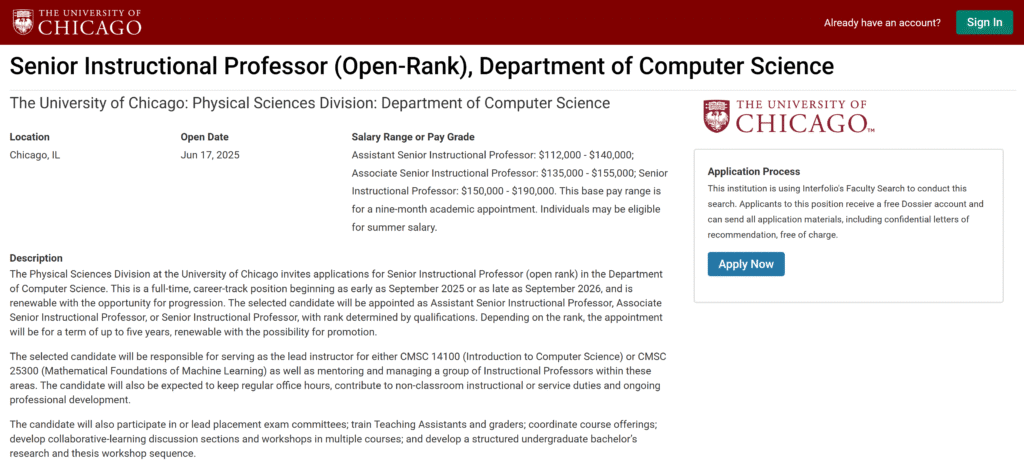Click the 'research and thesis workshop sequence.' line
Screen dimensions: 1024x469
pos(103,453)
